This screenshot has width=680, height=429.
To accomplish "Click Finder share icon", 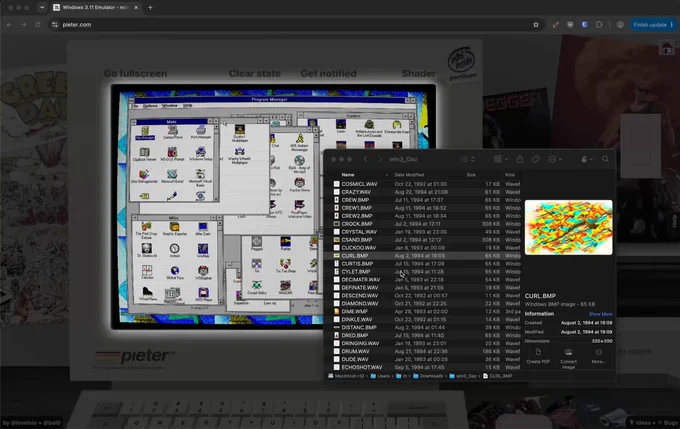I will (x=520, y=159).
